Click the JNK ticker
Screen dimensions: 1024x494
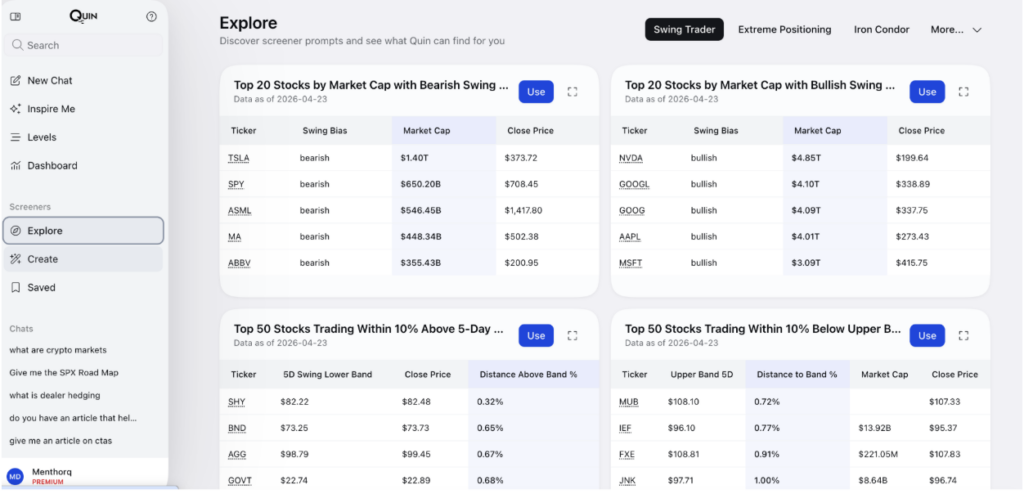tap(628, 480)
